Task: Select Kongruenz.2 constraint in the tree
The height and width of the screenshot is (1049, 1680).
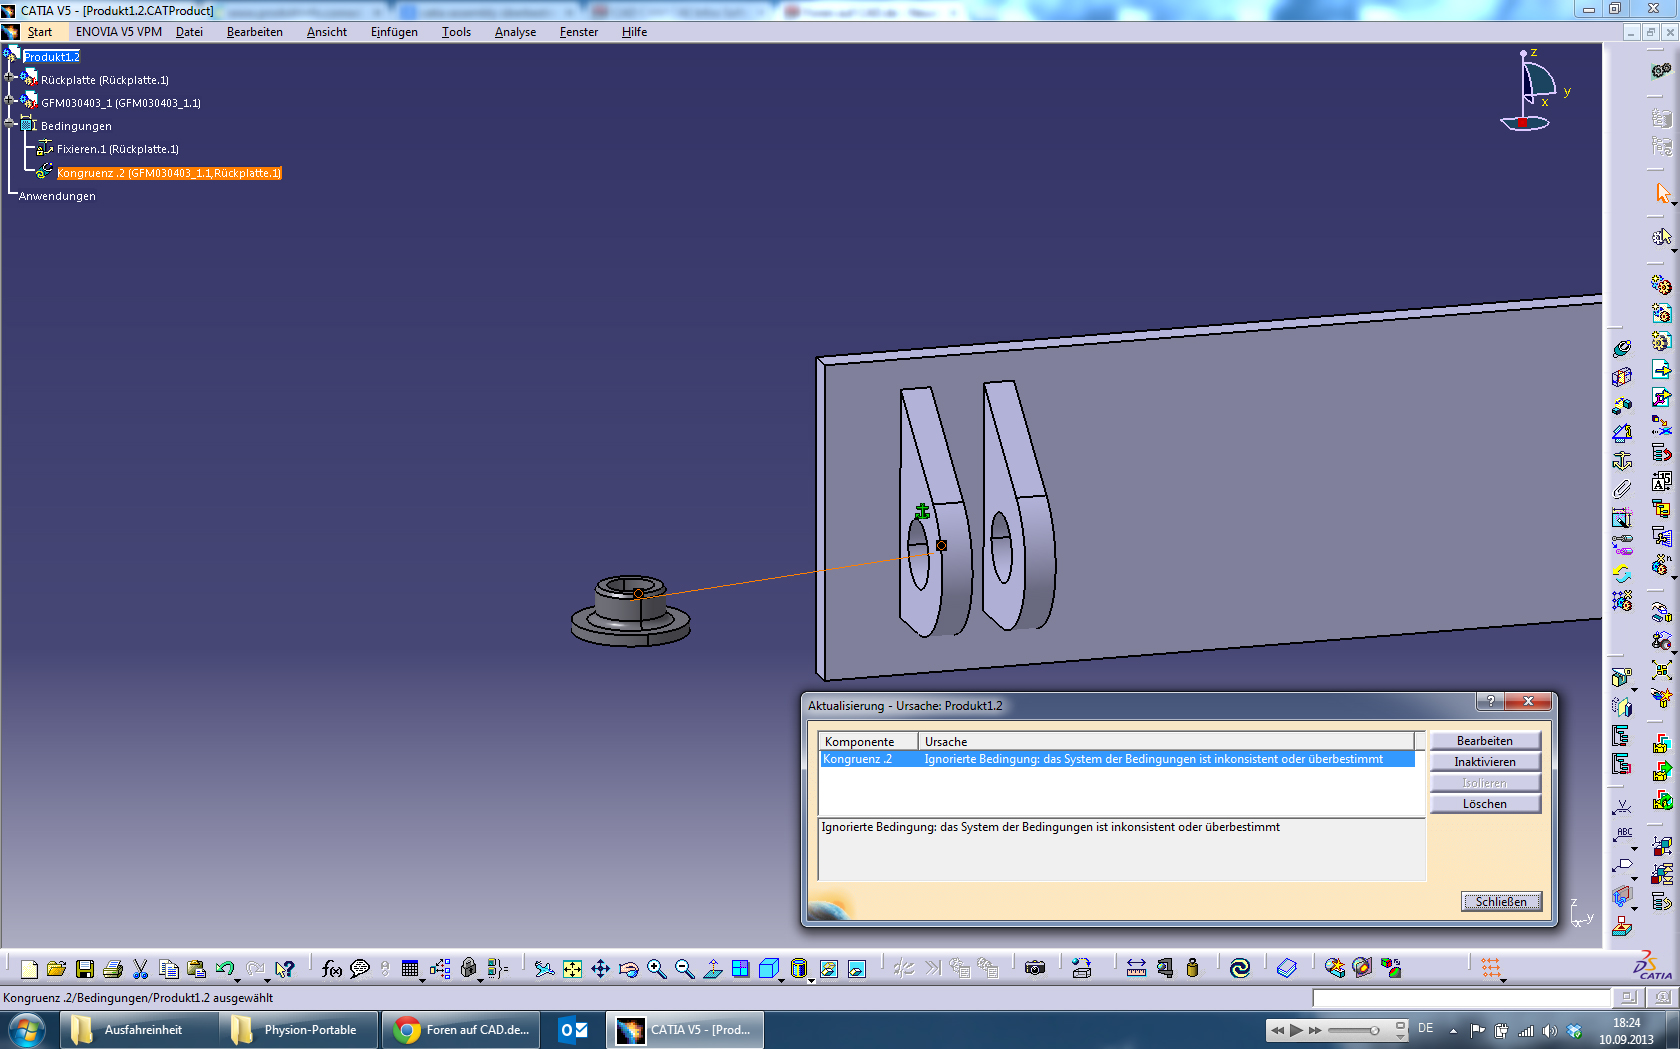Action: point(168,173)
